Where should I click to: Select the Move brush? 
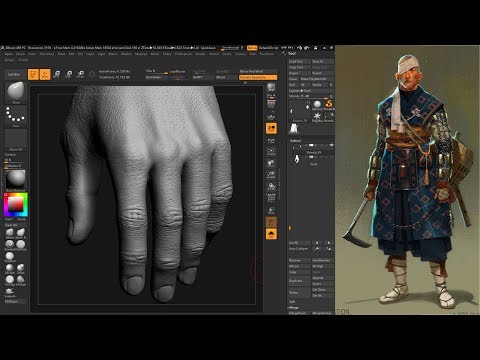click(10, 233)
